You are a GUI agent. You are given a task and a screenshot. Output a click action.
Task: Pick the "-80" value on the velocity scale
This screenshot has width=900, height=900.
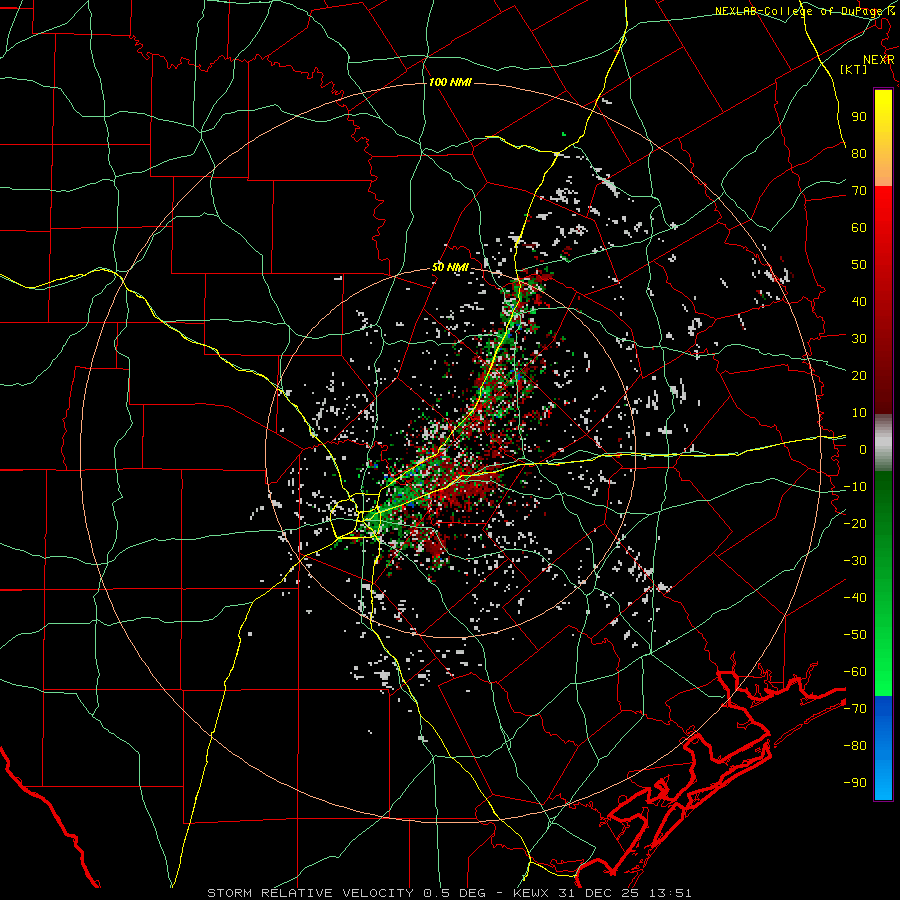(x=855, y=746)
